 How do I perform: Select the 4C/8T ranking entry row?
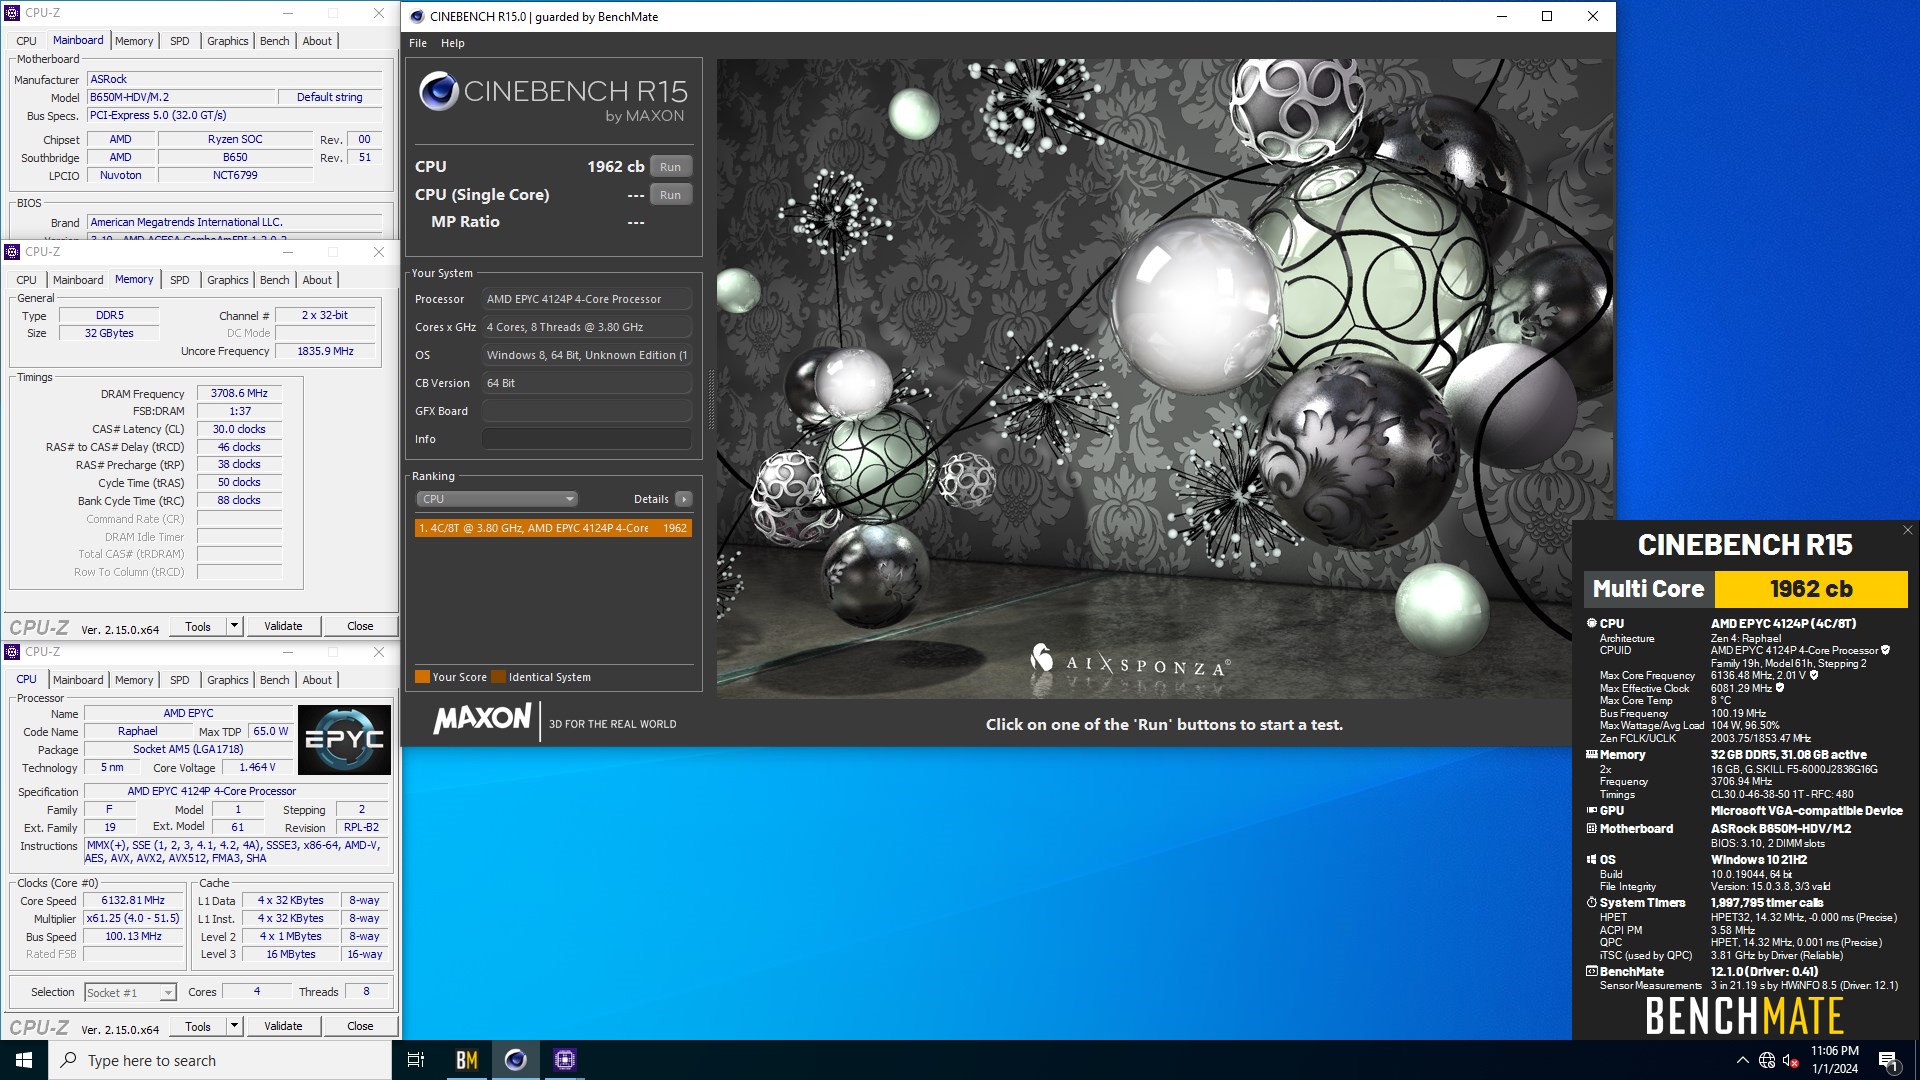tap(553, 528)
